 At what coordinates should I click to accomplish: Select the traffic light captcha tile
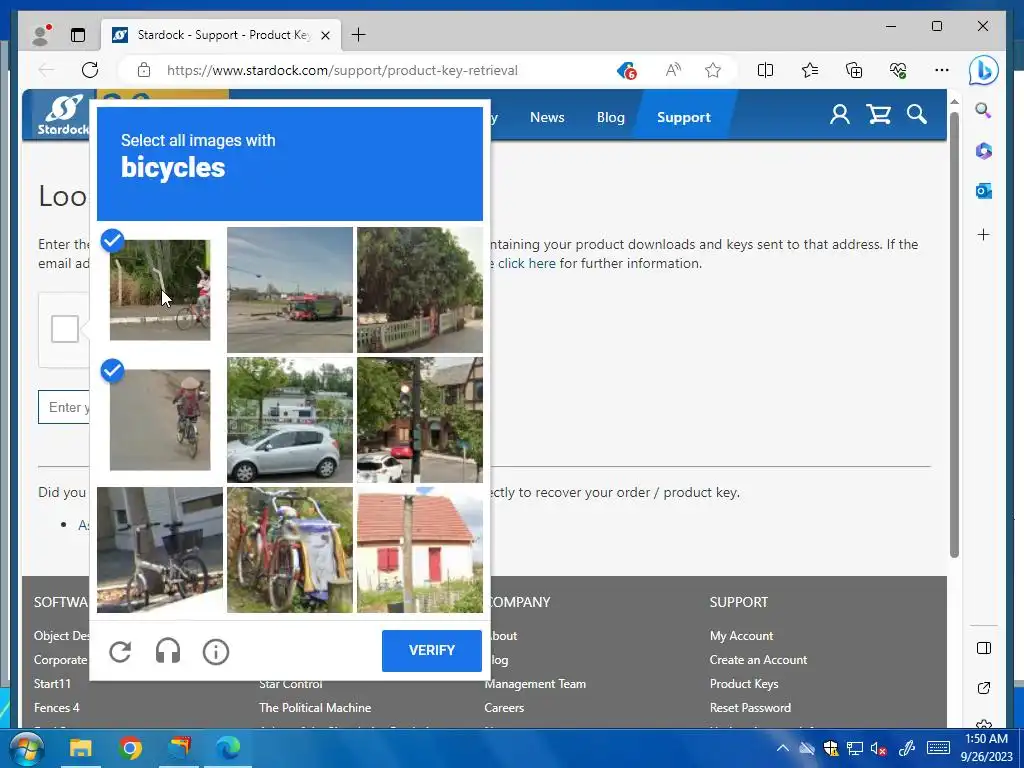(420, 420)
